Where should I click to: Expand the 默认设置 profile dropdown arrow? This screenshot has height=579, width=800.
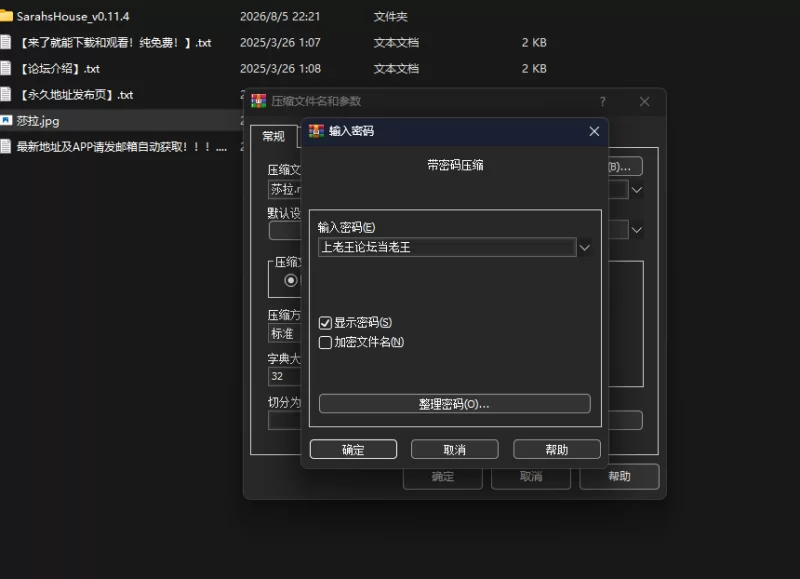637,230
